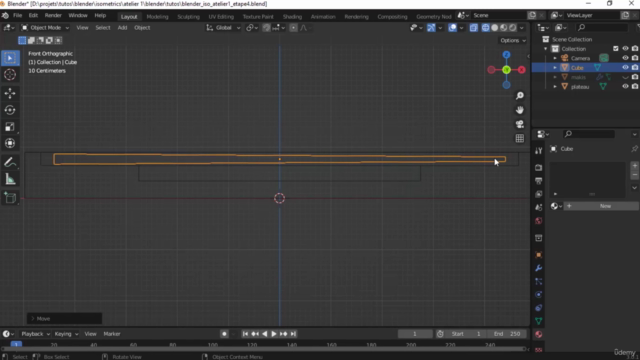The image size is (640, 360).
Task: Select the Select Box tool
Action: point(10,58)
